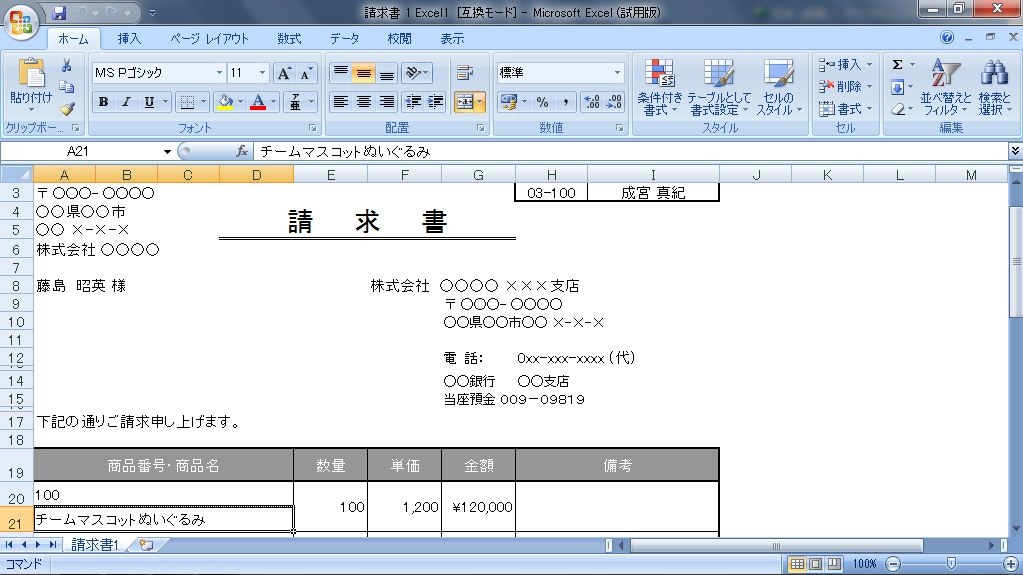
Task: Open conditional formatting (条件付き書式)
Action: [x=660, y=86]
